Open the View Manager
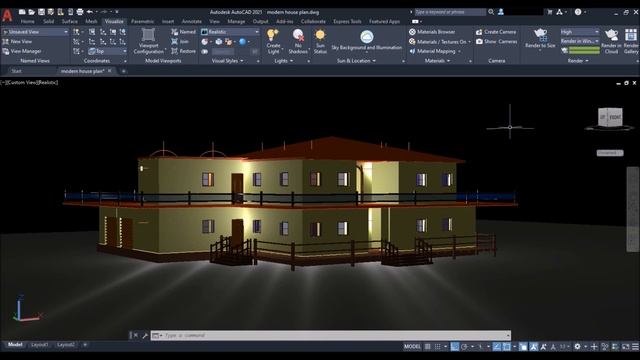 coord(22,51)
